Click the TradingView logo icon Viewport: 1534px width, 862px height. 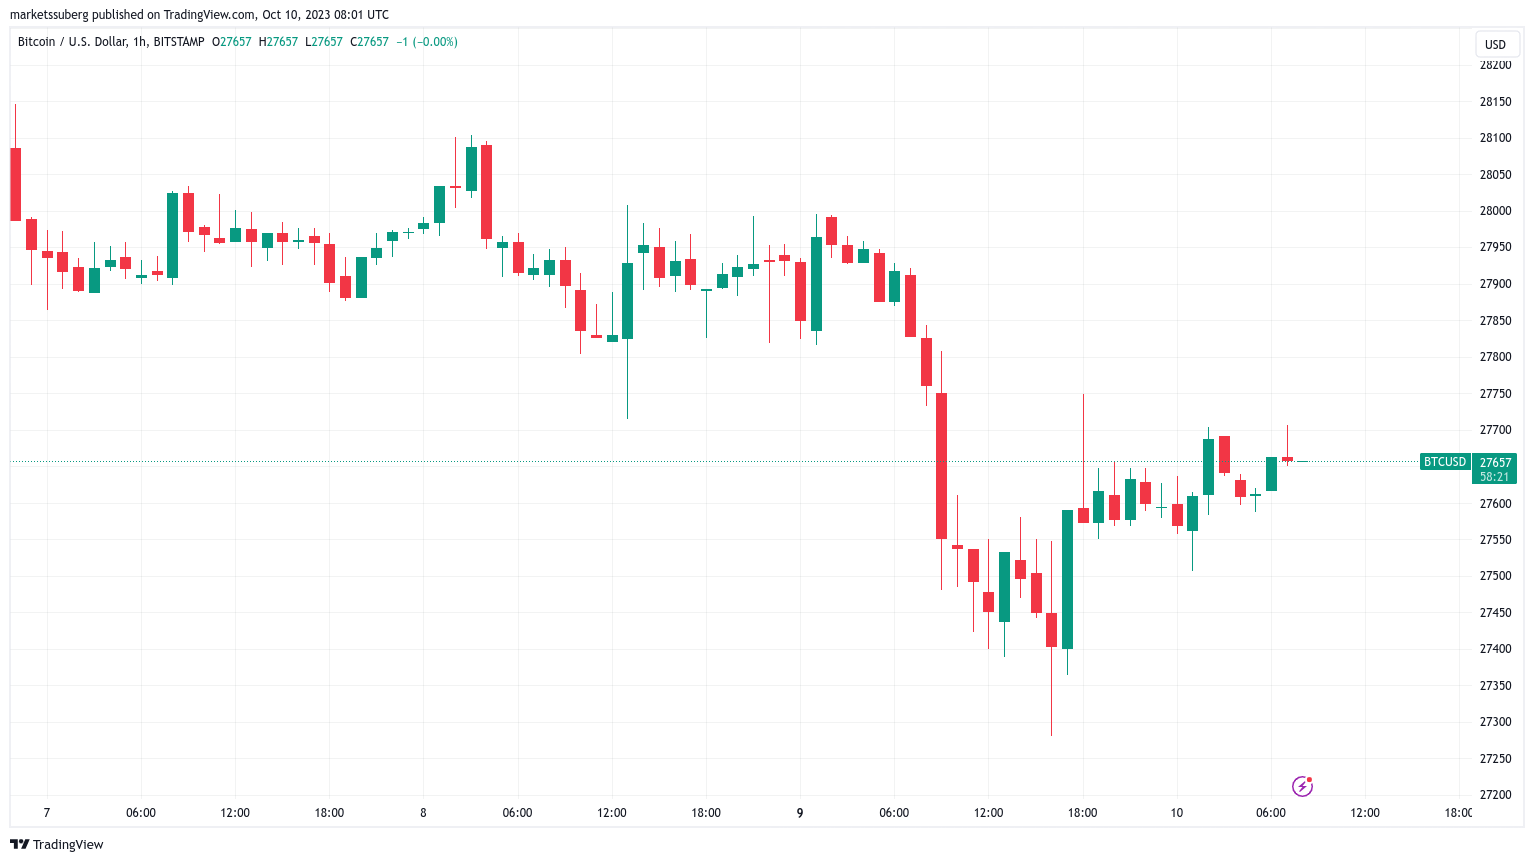pos(19,844)
